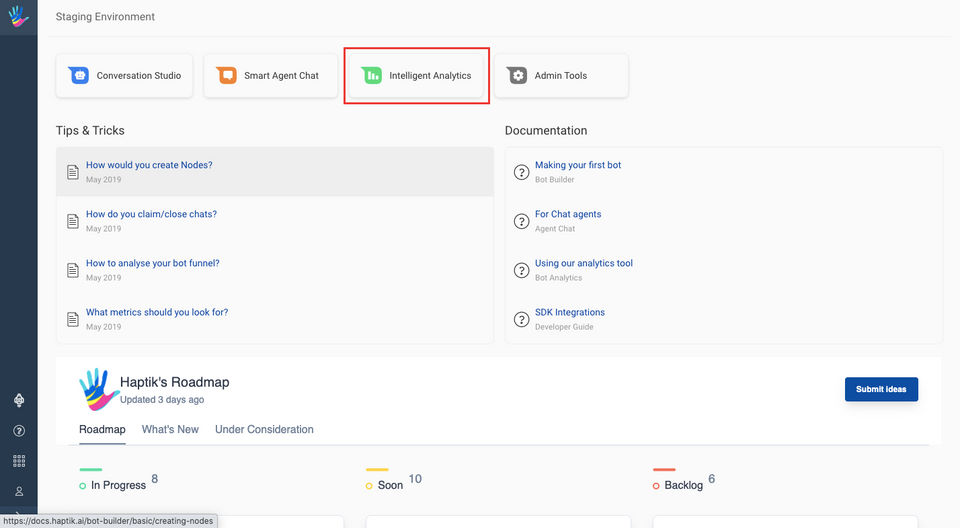
Task: Open the sidebar apps grid icon
Action: (x=19, y=461)
